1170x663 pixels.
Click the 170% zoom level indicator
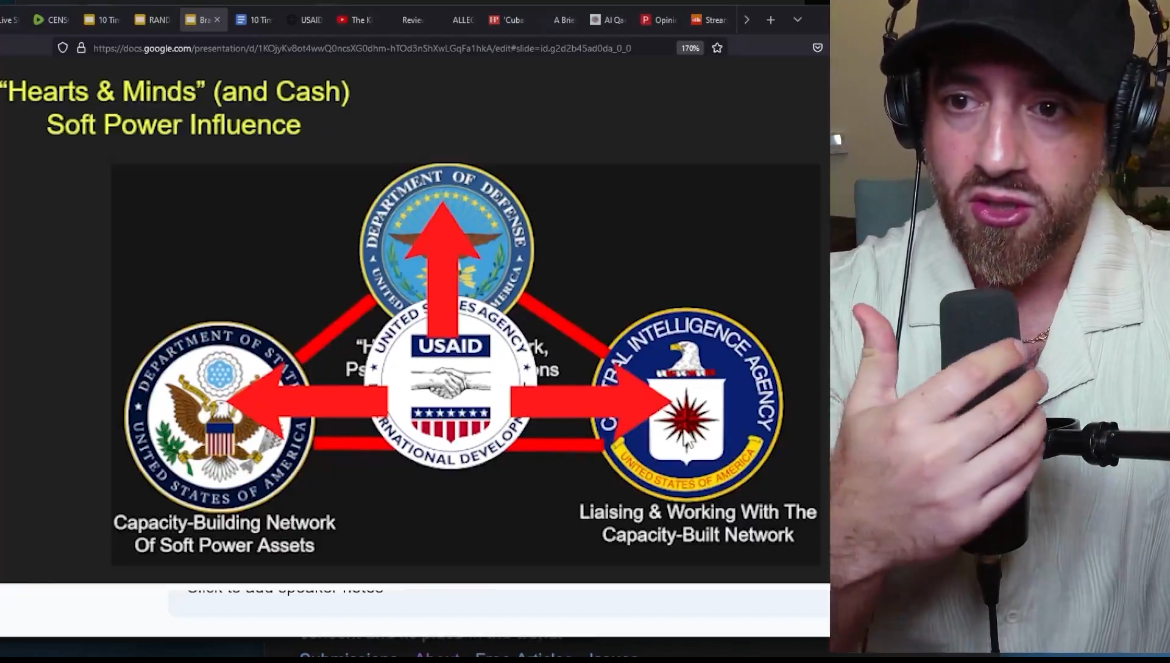click(689, 48)
